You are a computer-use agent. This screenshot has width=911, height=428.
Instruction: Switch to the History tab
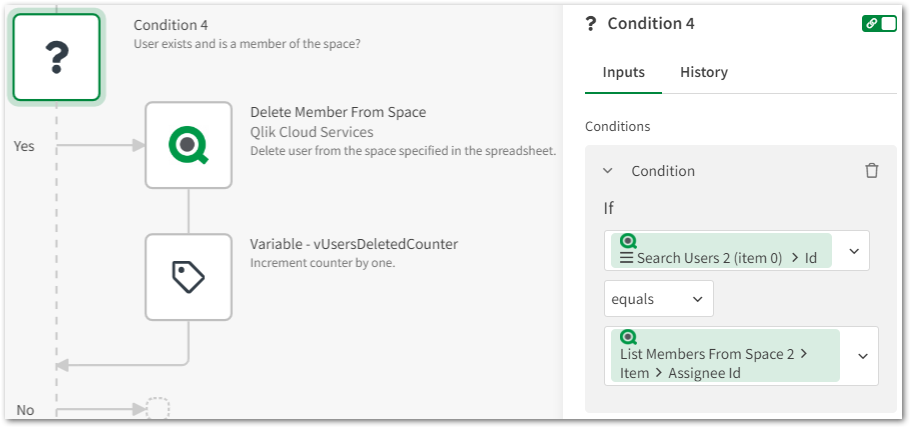704,72
